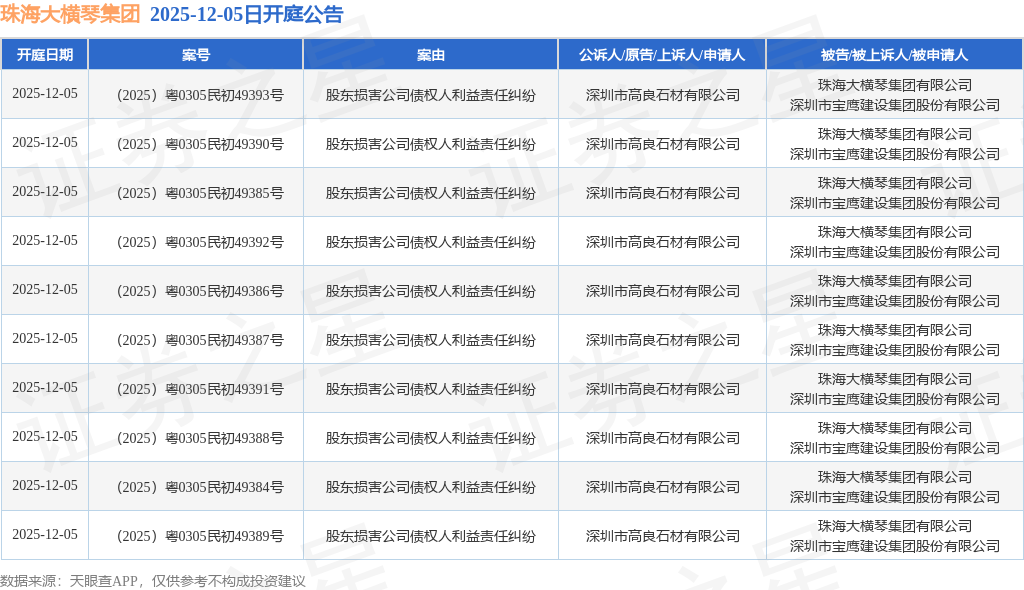
Task: Select case number 粤0305民初49386号
Action: point(200,291)
